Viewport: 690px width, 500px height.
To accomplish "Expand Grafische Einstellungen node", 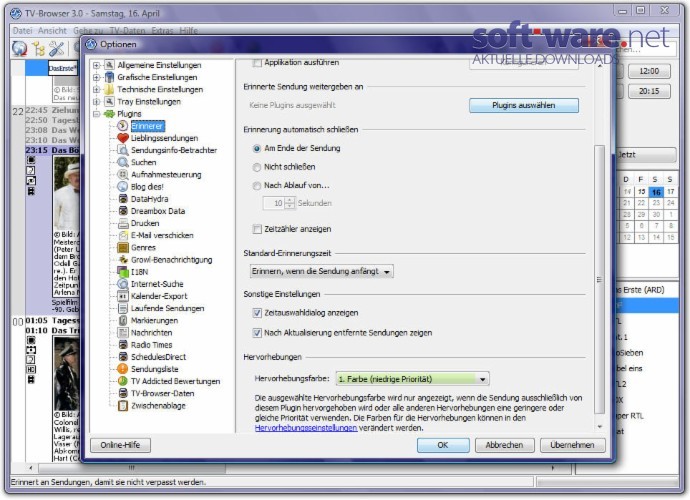I will tap(96, 77).
